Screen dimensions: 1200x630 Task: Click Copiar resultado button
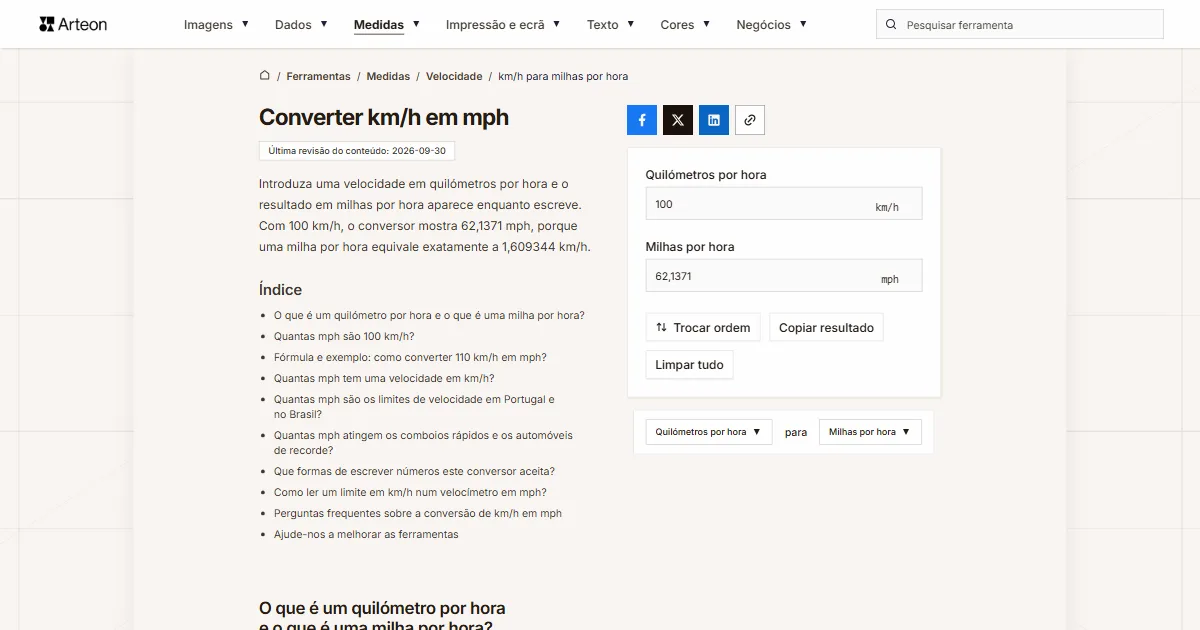826,328
